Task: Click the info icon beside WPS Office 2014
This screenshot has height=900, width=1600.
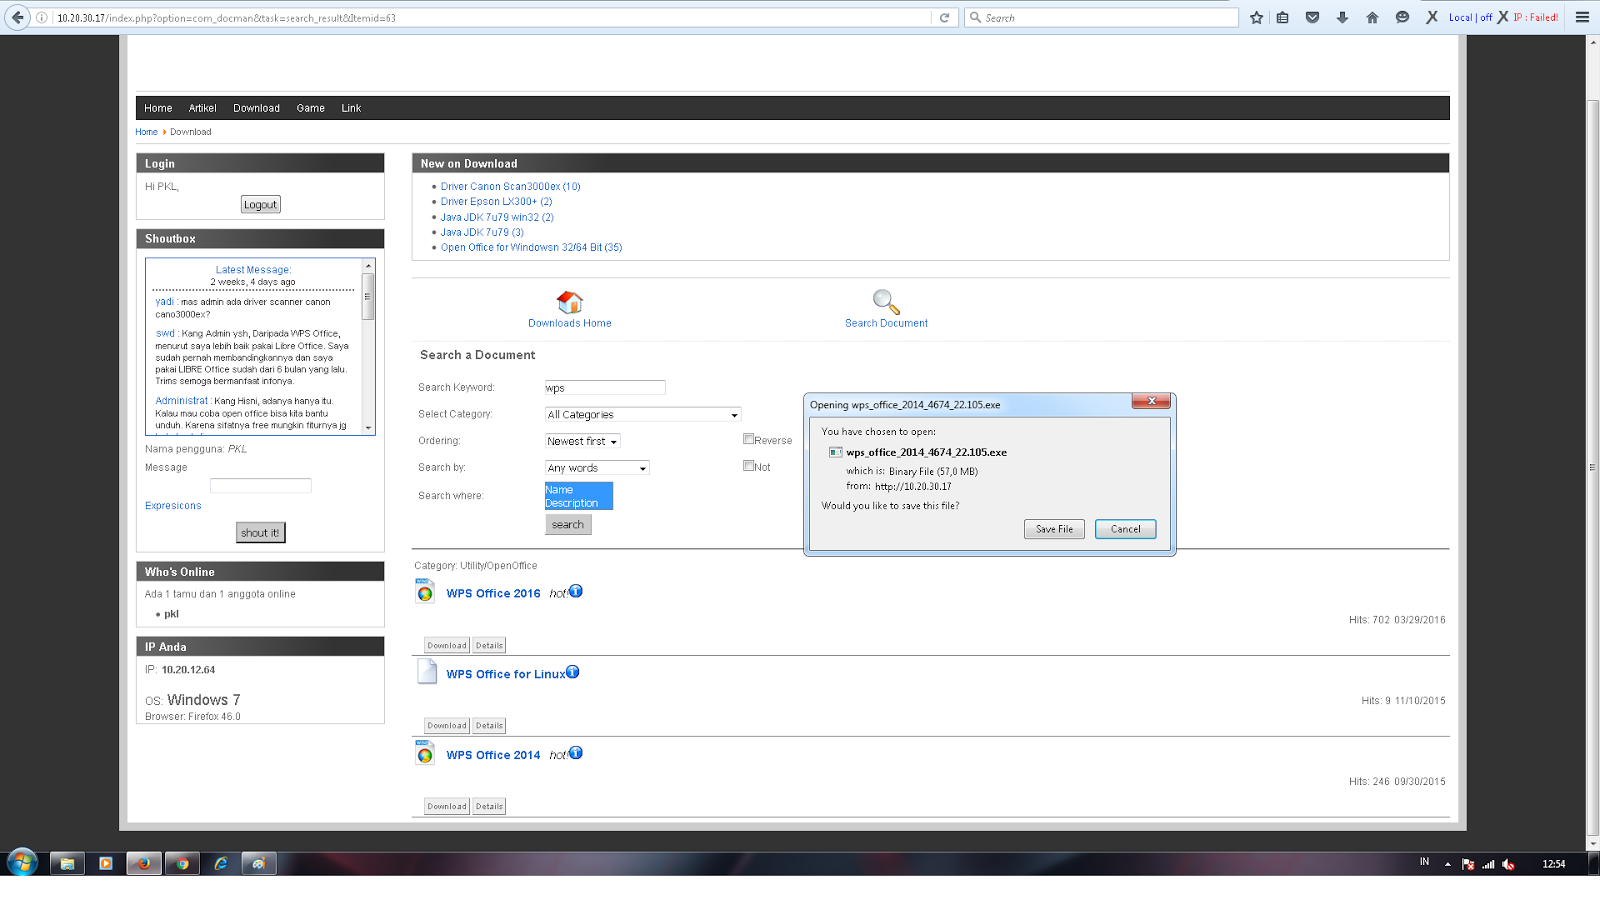Action: pos(576,753)
